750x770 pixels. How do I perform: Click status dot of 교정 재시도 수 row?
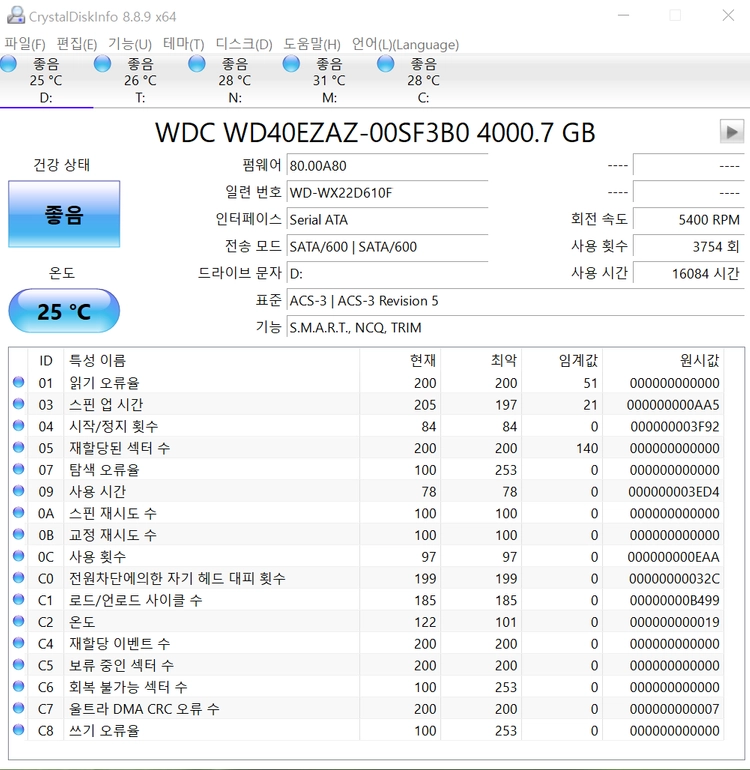coord(19,534)
